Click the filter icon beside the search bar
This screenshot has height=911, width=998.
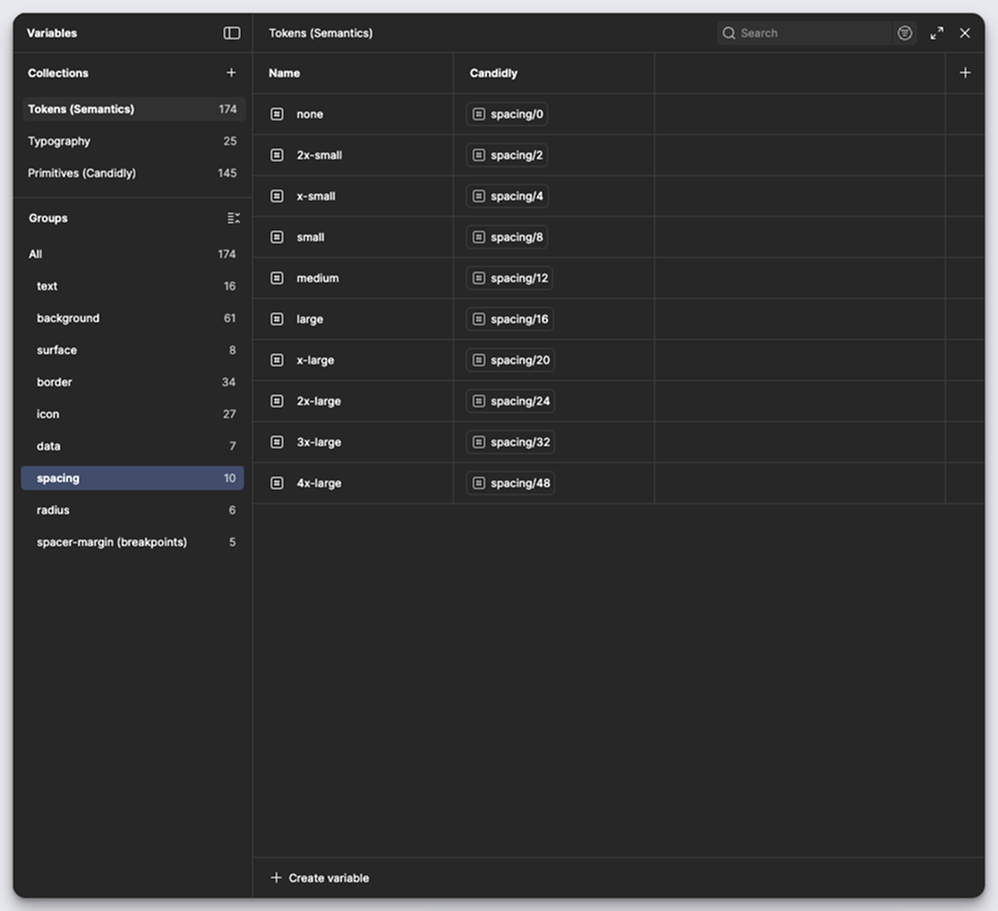click(905, 33)
